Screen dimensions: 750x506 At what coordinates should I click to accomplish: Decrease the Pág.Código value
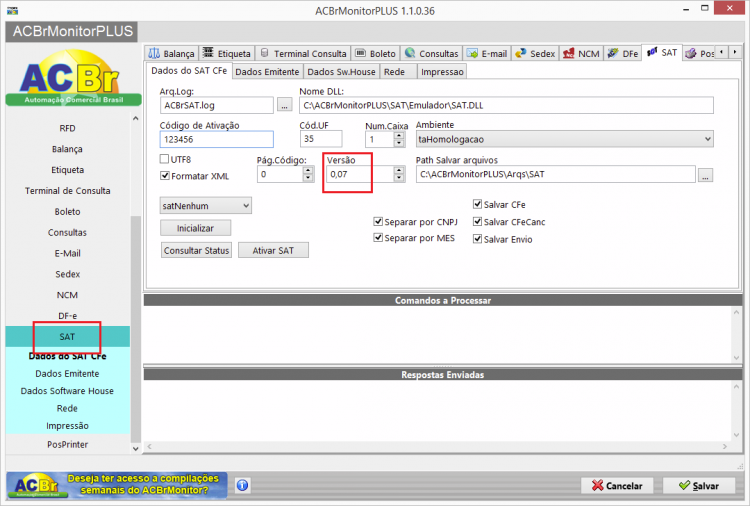[x=309, y=178]
